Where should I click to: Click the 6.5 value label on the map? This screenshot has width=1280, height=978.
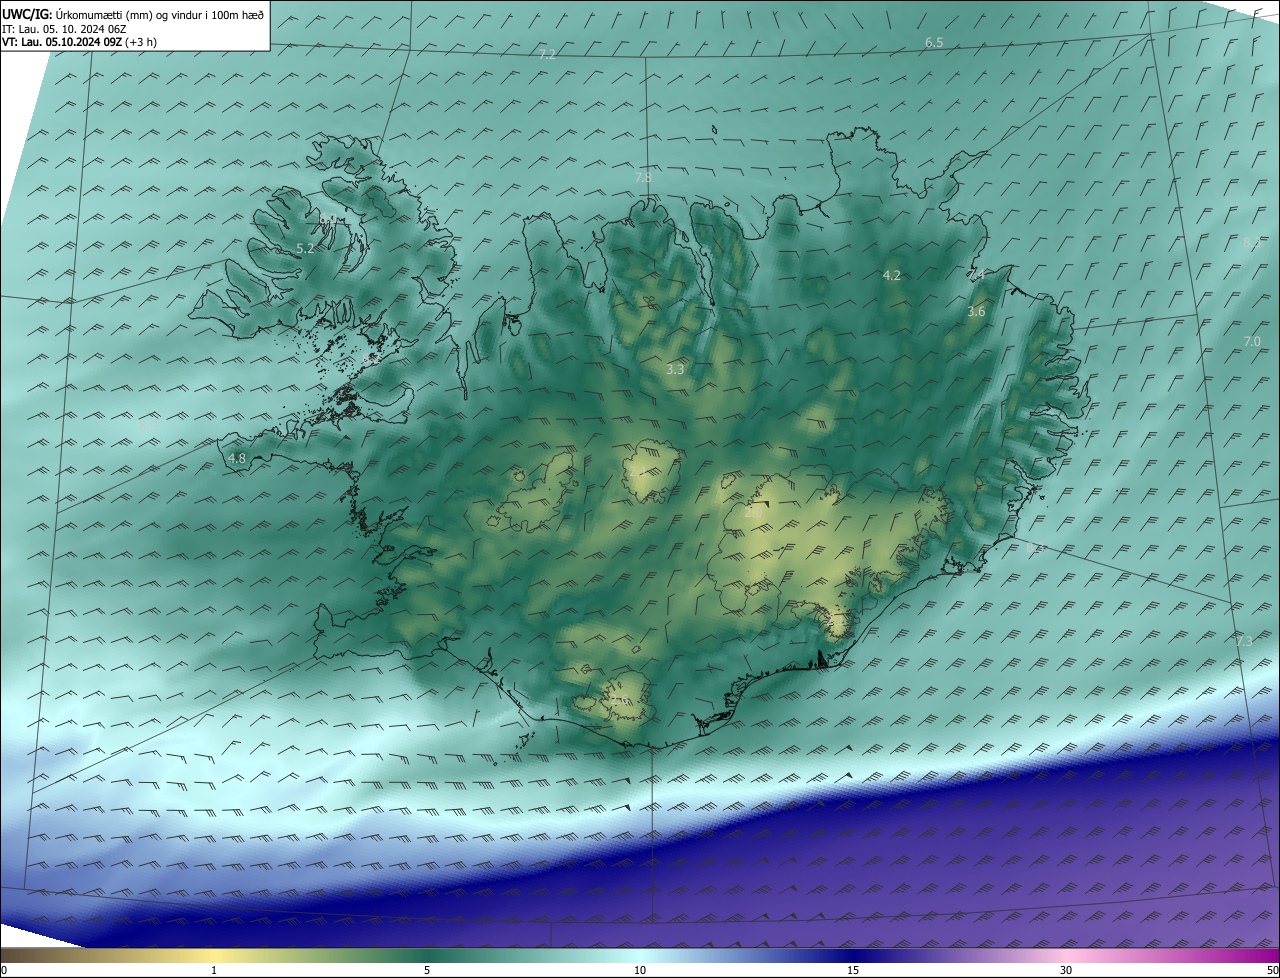point(934,42)
